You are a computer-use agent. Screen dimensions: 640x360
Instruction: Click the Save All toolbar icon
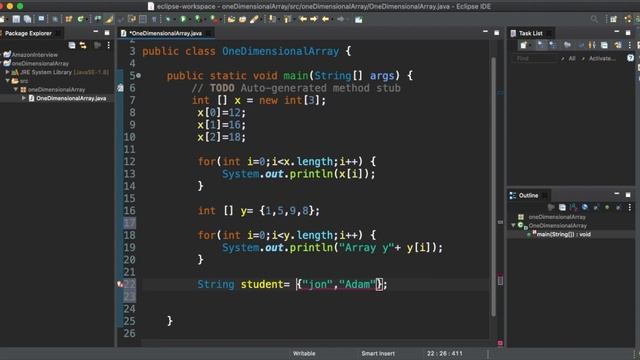click(27, 19)
